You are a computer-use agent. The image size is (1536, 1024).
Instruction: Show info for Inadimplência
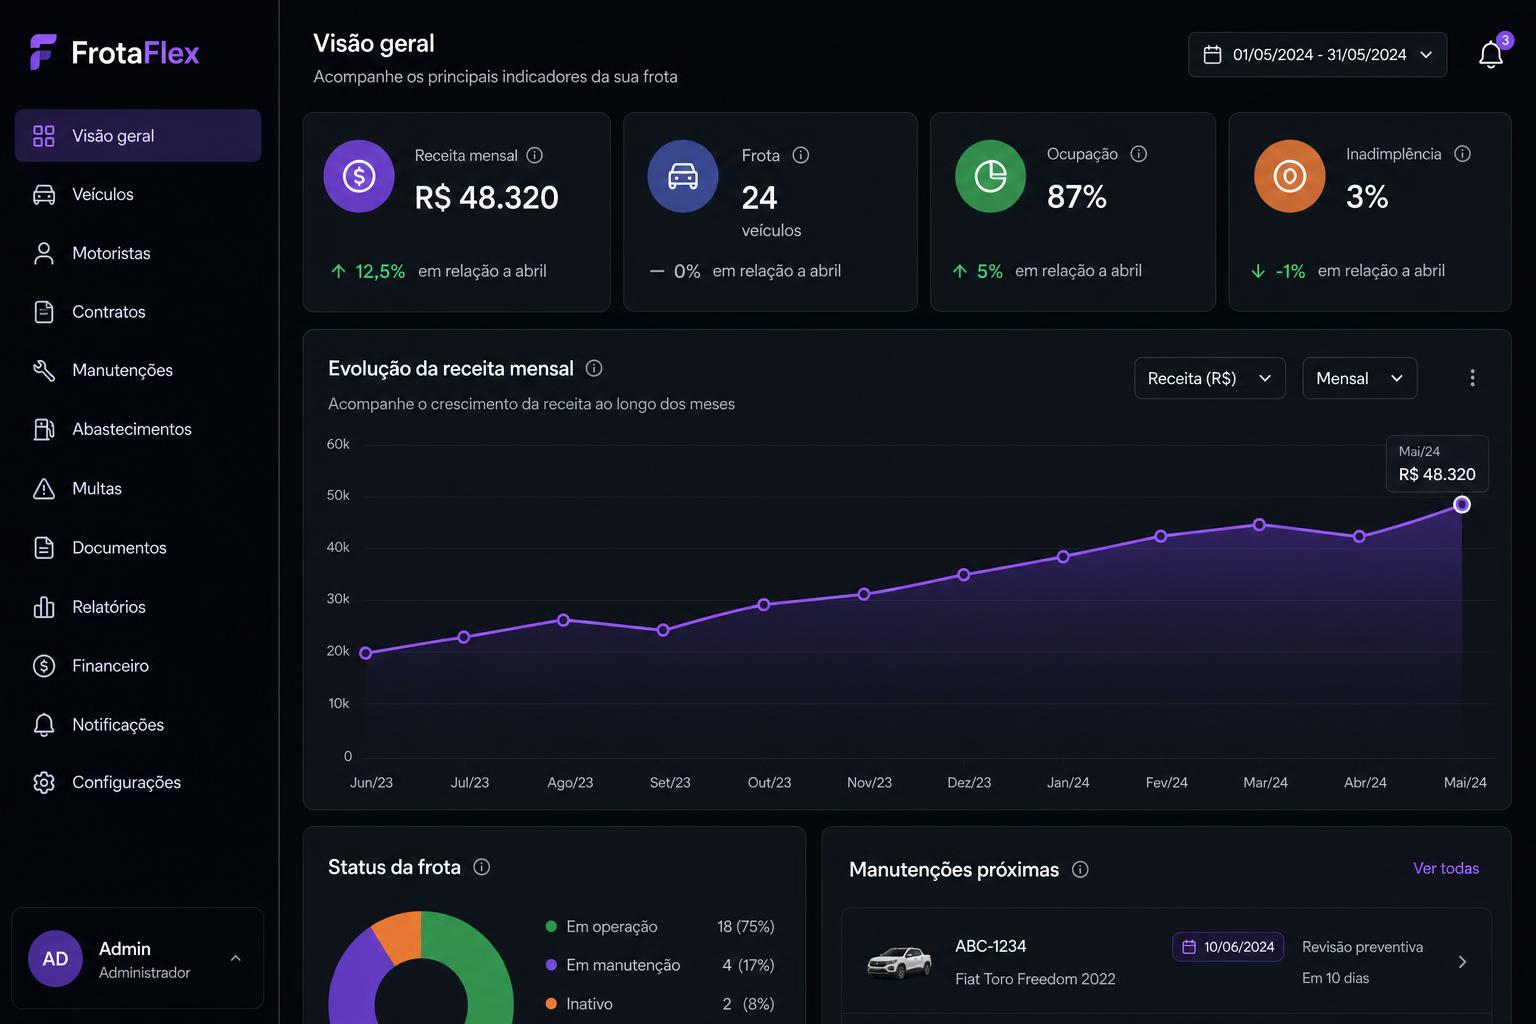click(x=1463, y=154)
